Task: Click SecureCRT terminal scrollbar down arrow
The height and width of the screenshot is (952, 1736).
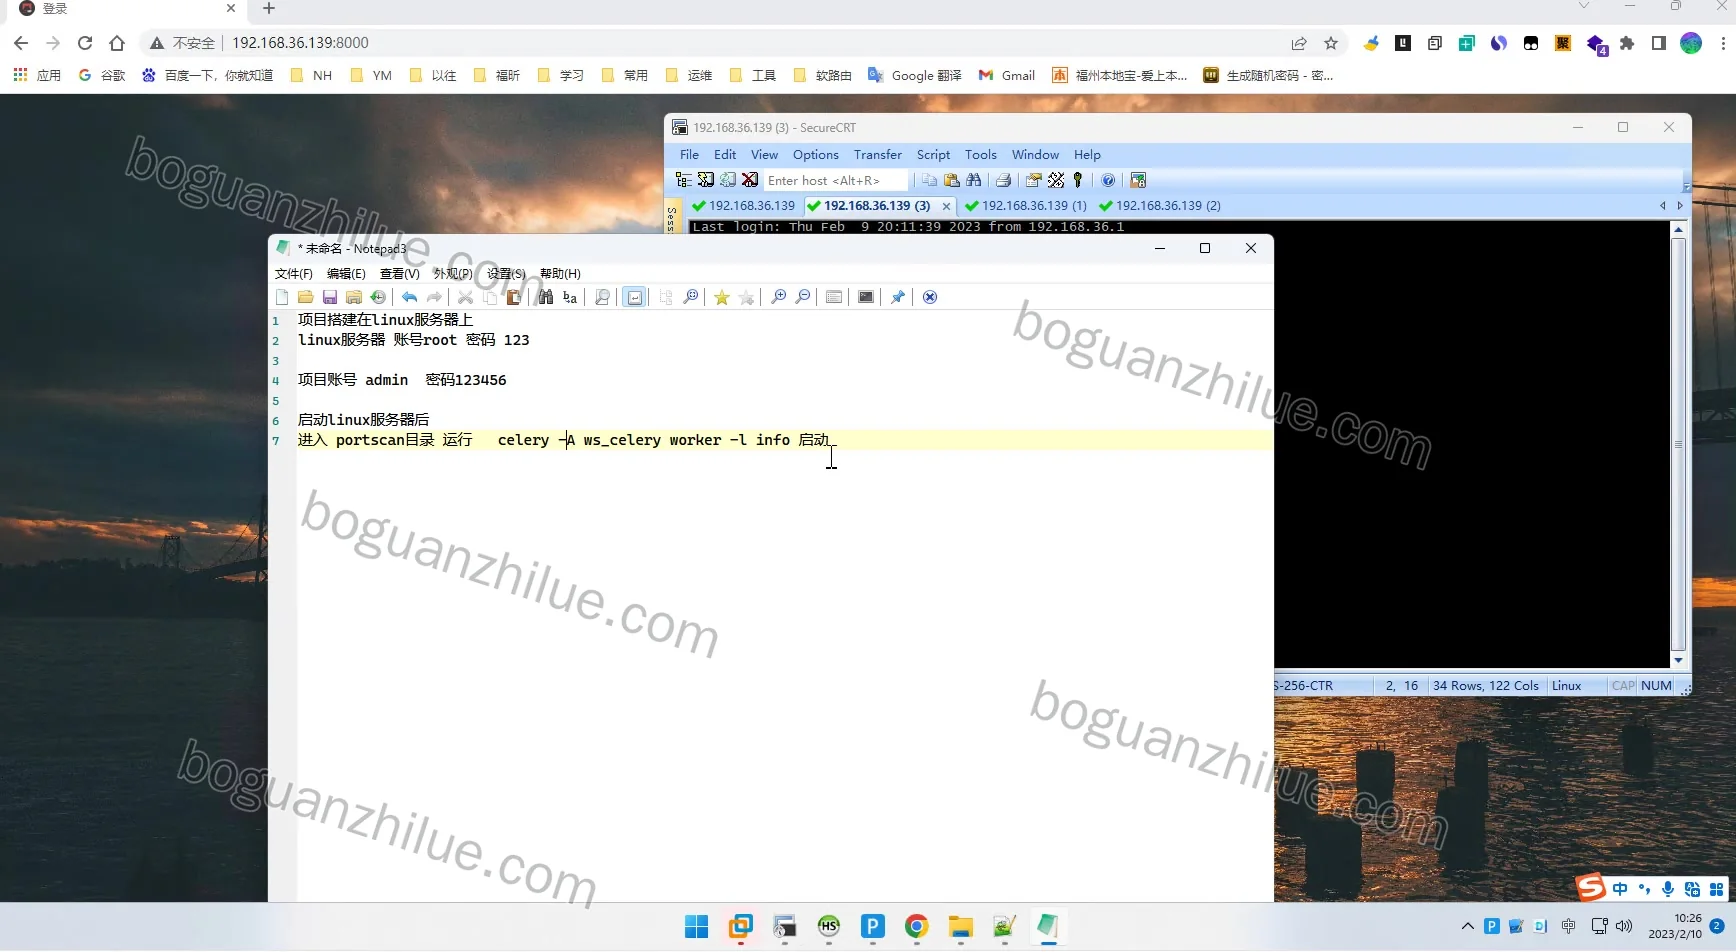Action: coord(1679,661)
